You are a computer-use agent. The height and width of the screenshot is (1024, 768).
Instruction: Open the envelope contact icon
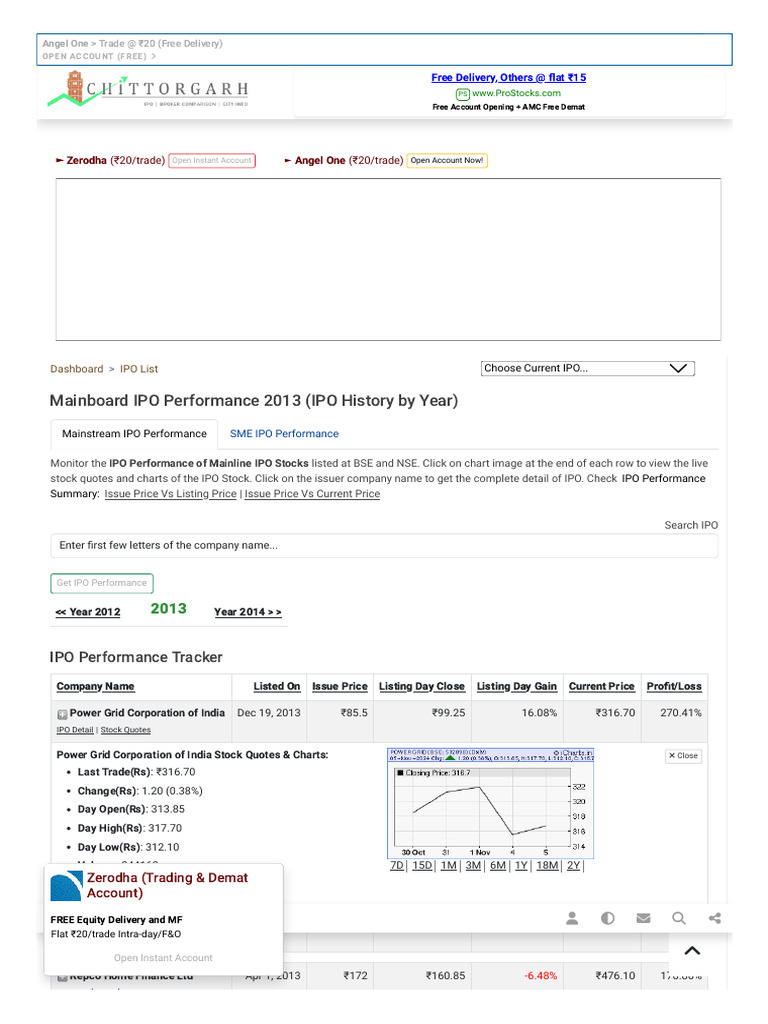click(x=643, y=918)
